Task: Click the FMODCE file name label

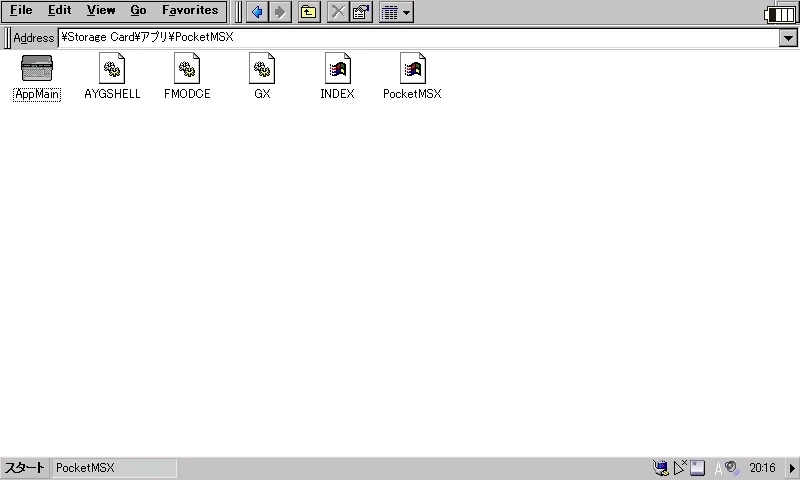Action: tap(187, 94)
